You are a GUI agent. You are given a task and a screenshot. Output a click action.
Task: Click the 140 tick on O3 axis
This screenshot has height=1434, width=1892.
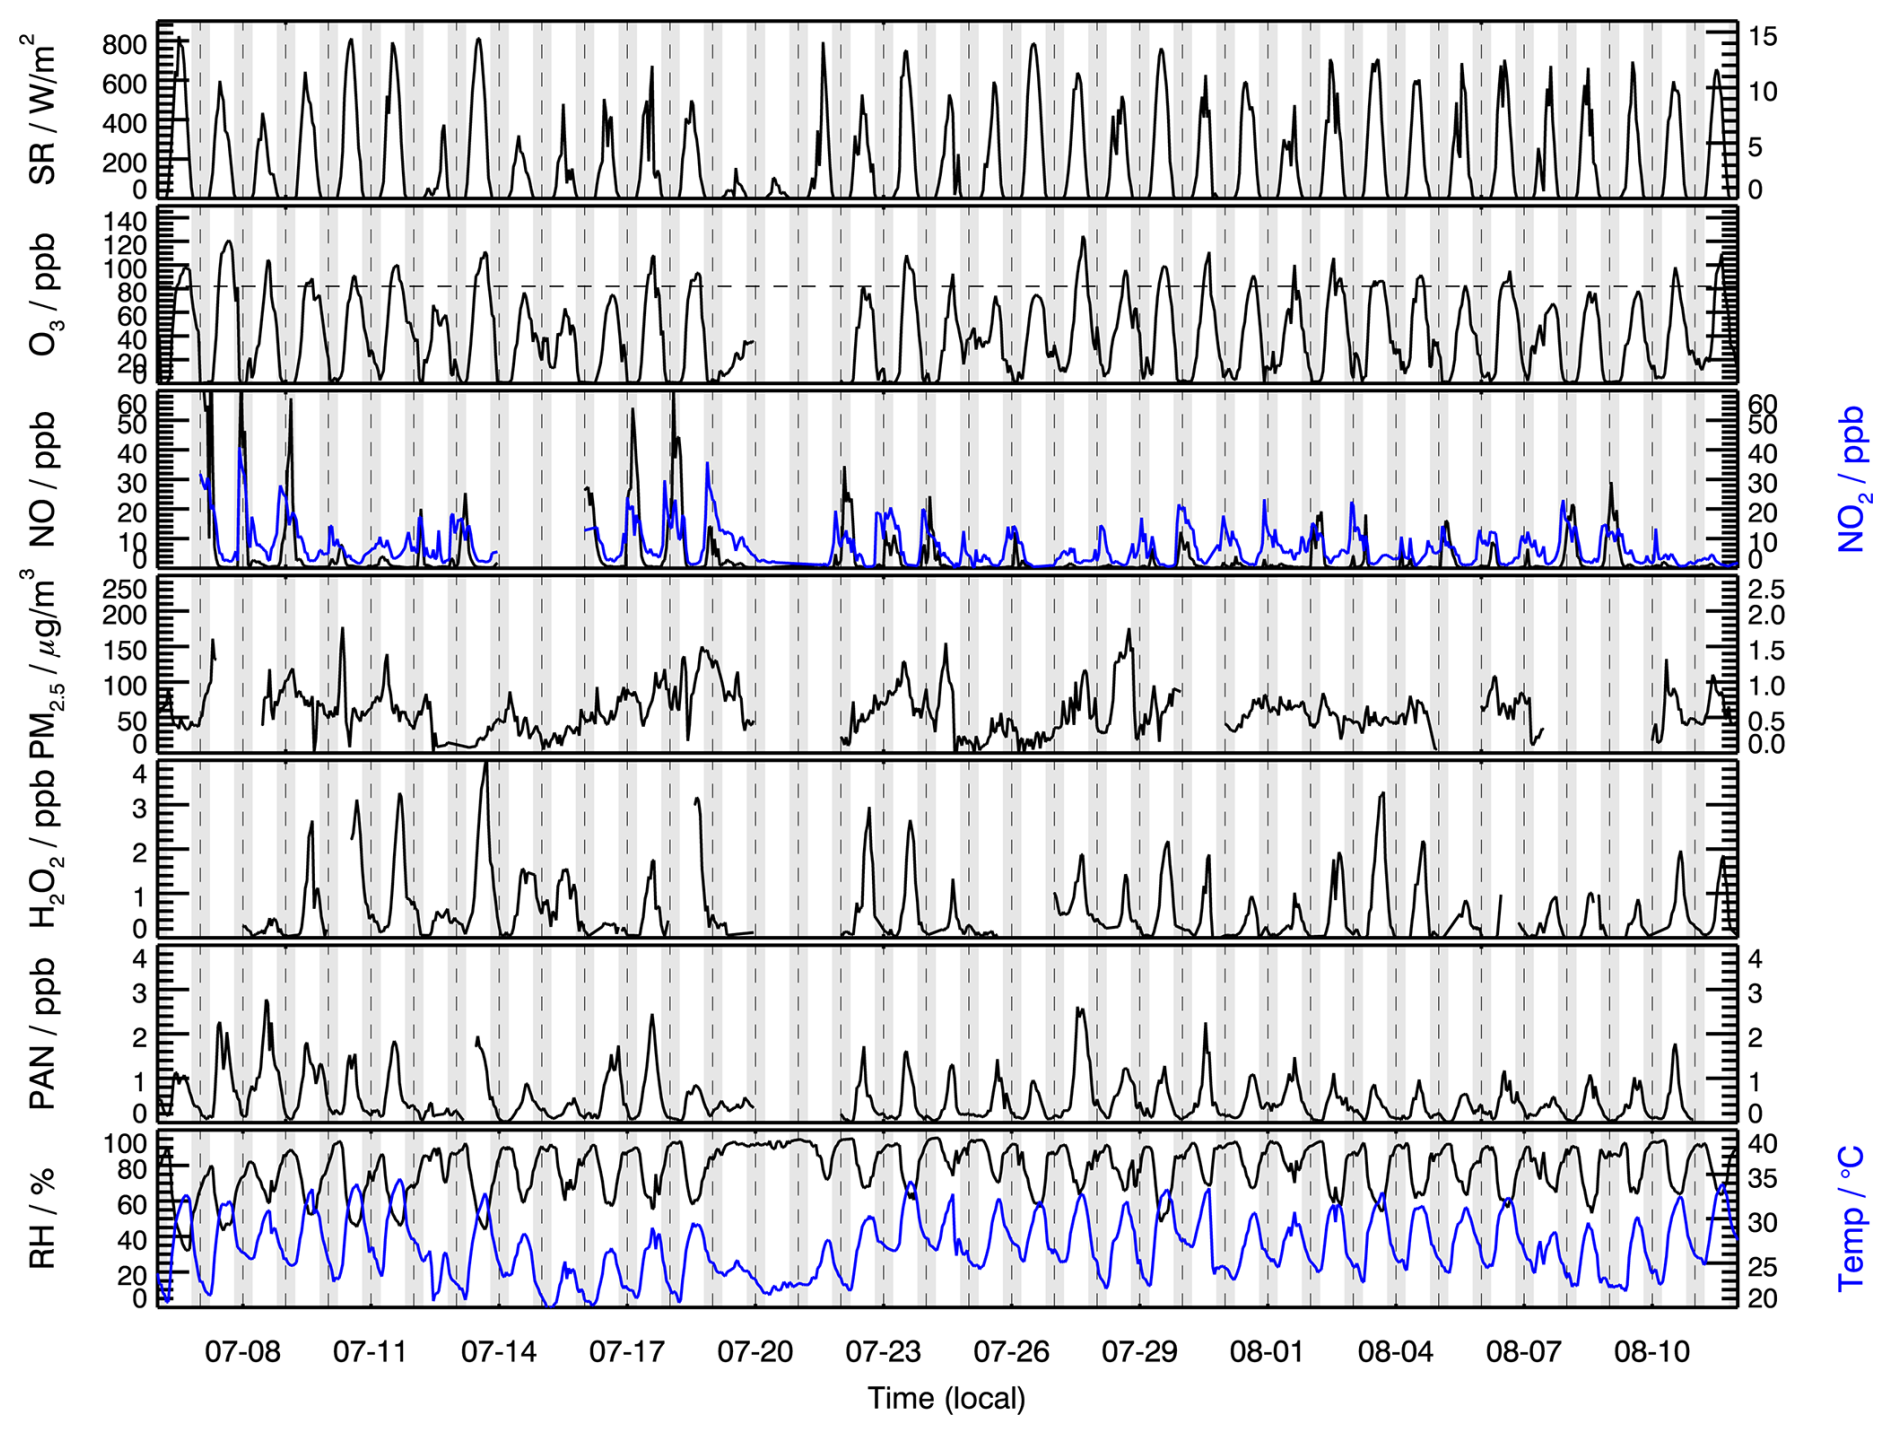(124, 222)
